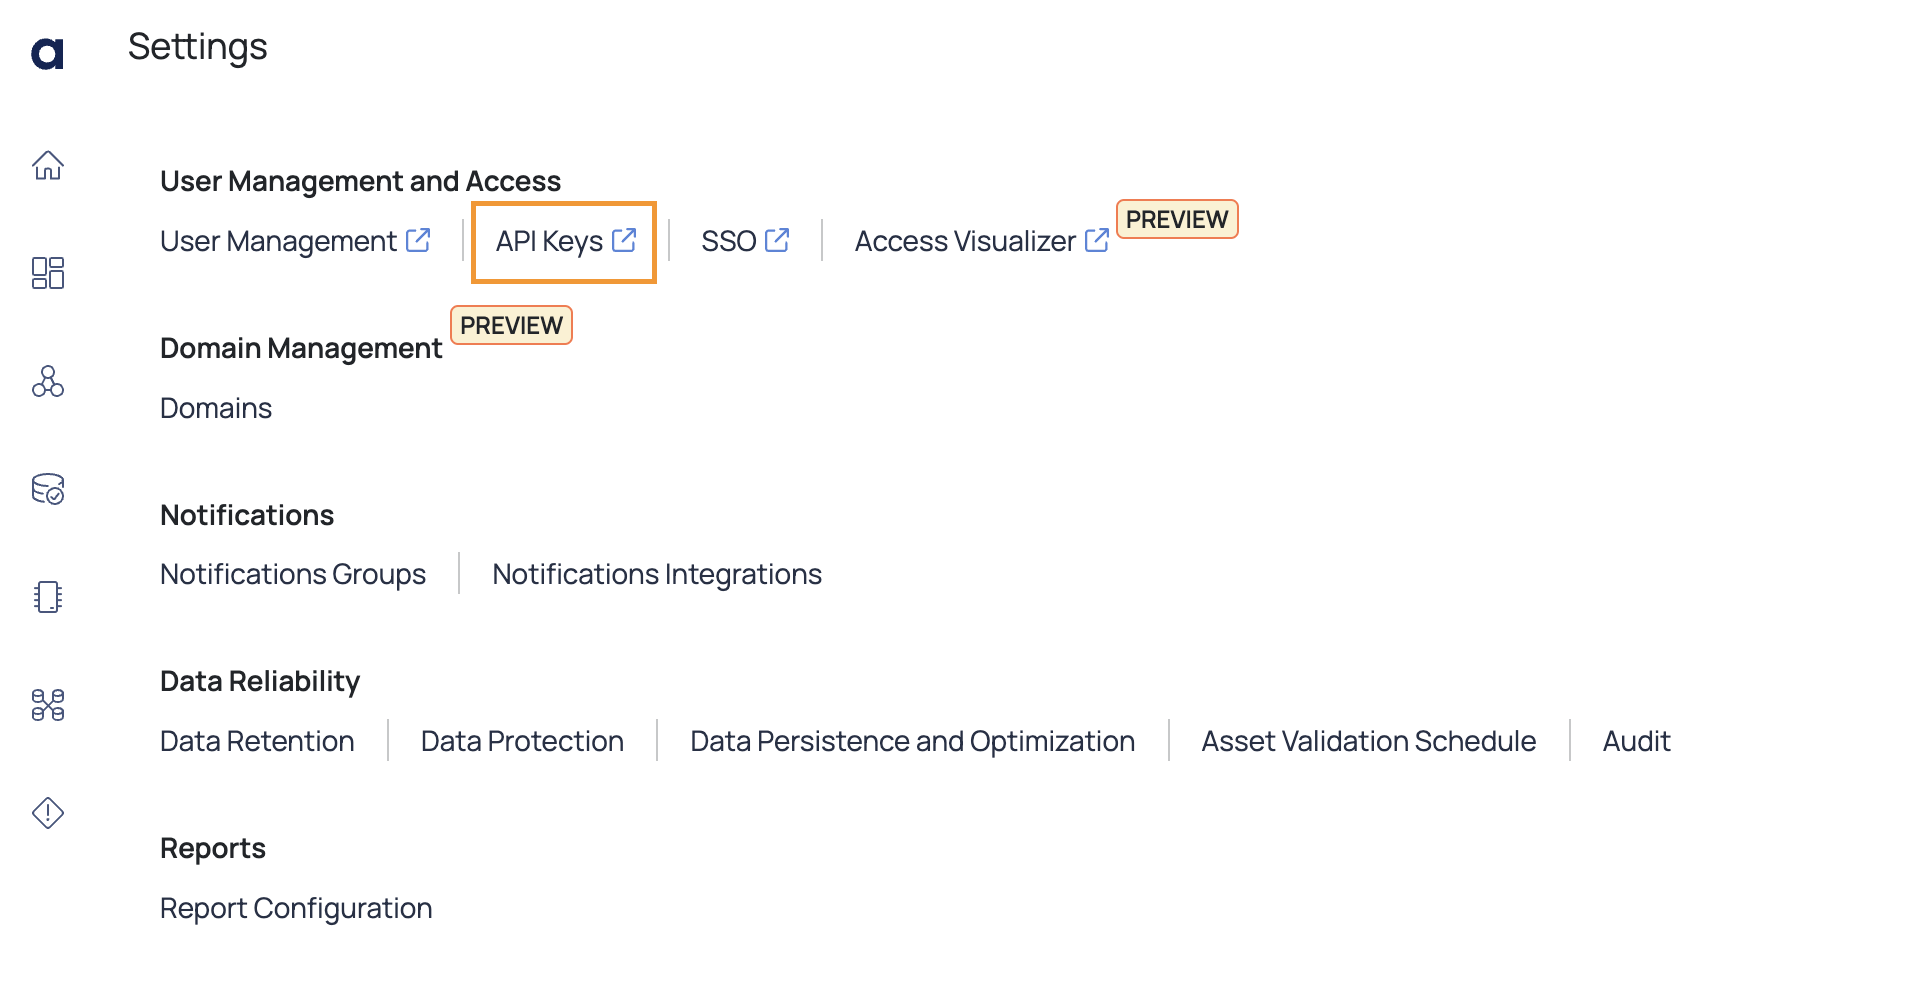This screenshot has width=1914, height=992.
Task: Open Asset Validation Schedule
Action: click(1368, 741)
